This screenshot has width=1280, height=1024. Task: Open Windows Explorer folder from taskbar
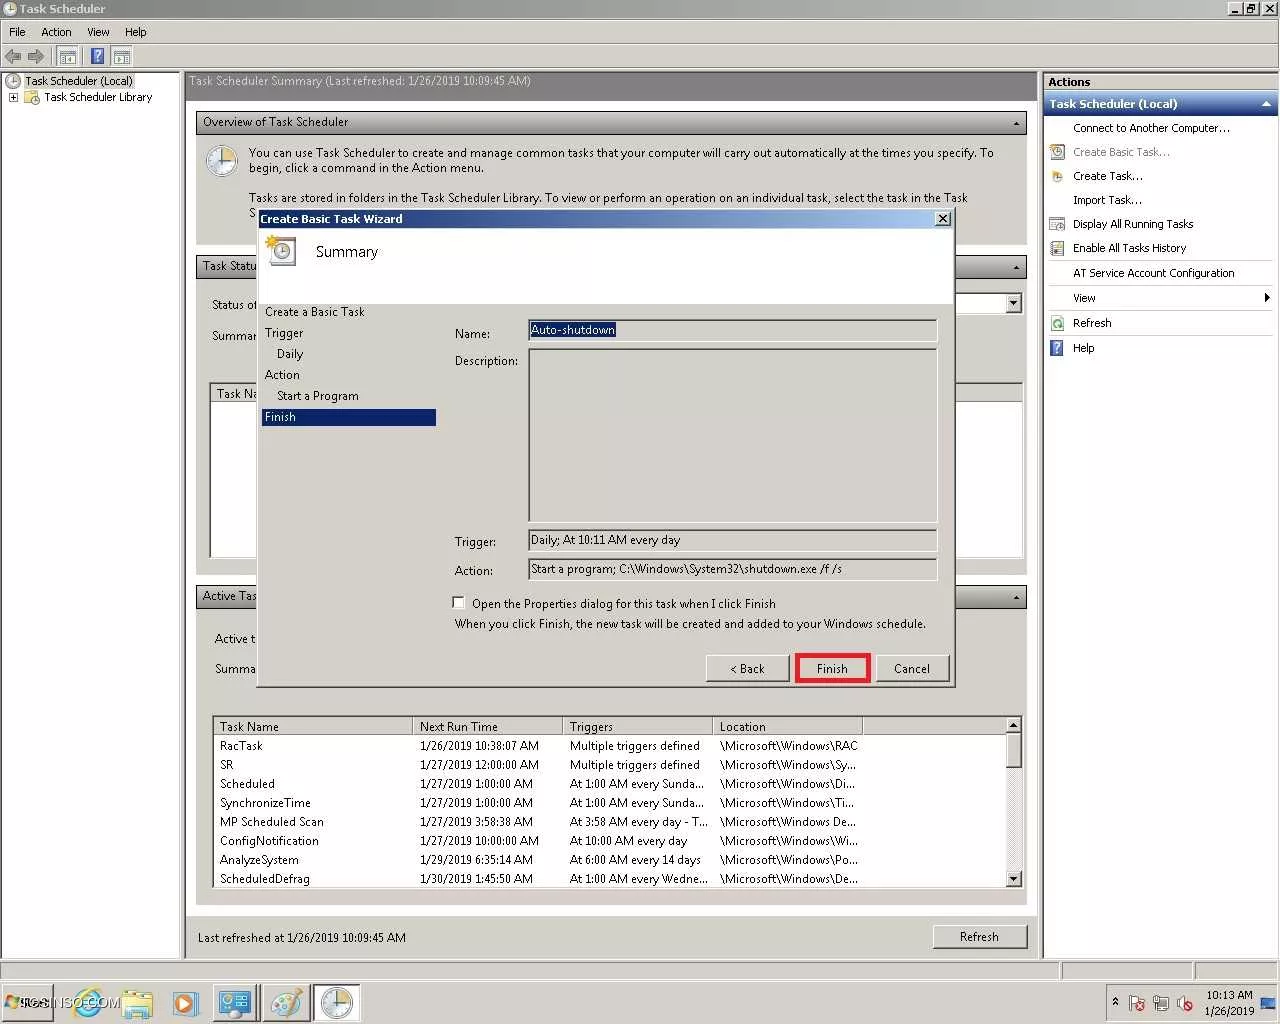(137, 1002)
